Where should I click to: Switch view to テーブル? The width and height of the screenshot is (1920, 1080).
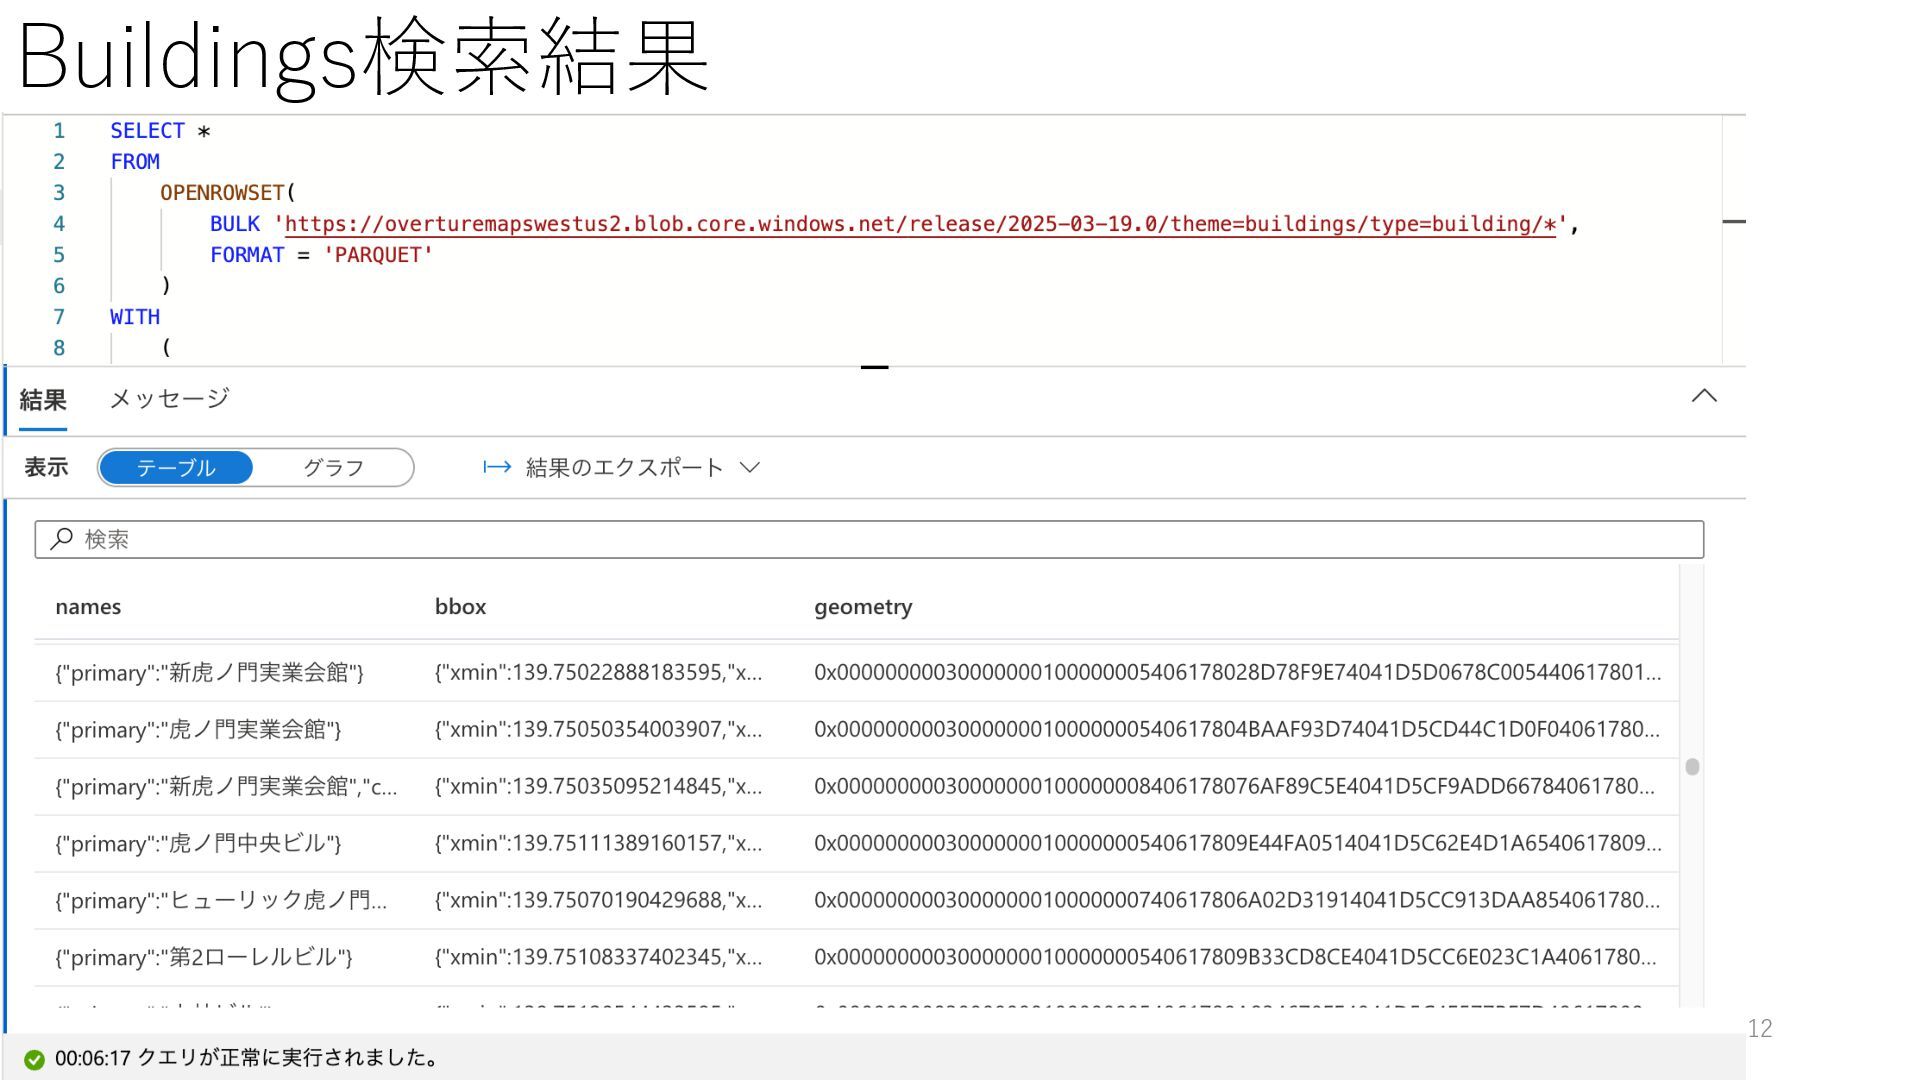click(176, 467)
